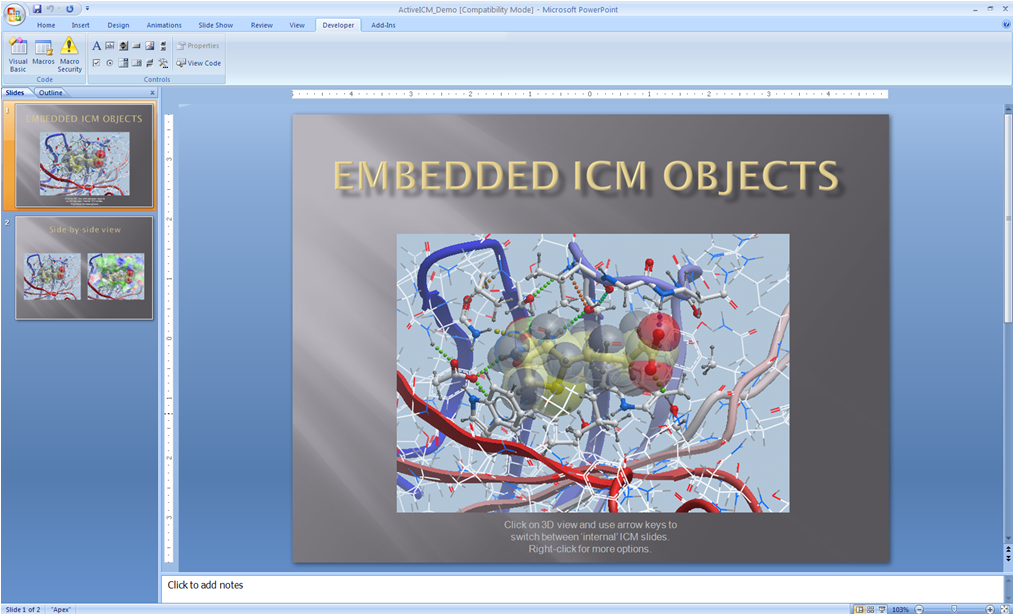The height and width of the screenshot is (615, 1014).
Task: Zoom out with the minus button
Action: 919,610
